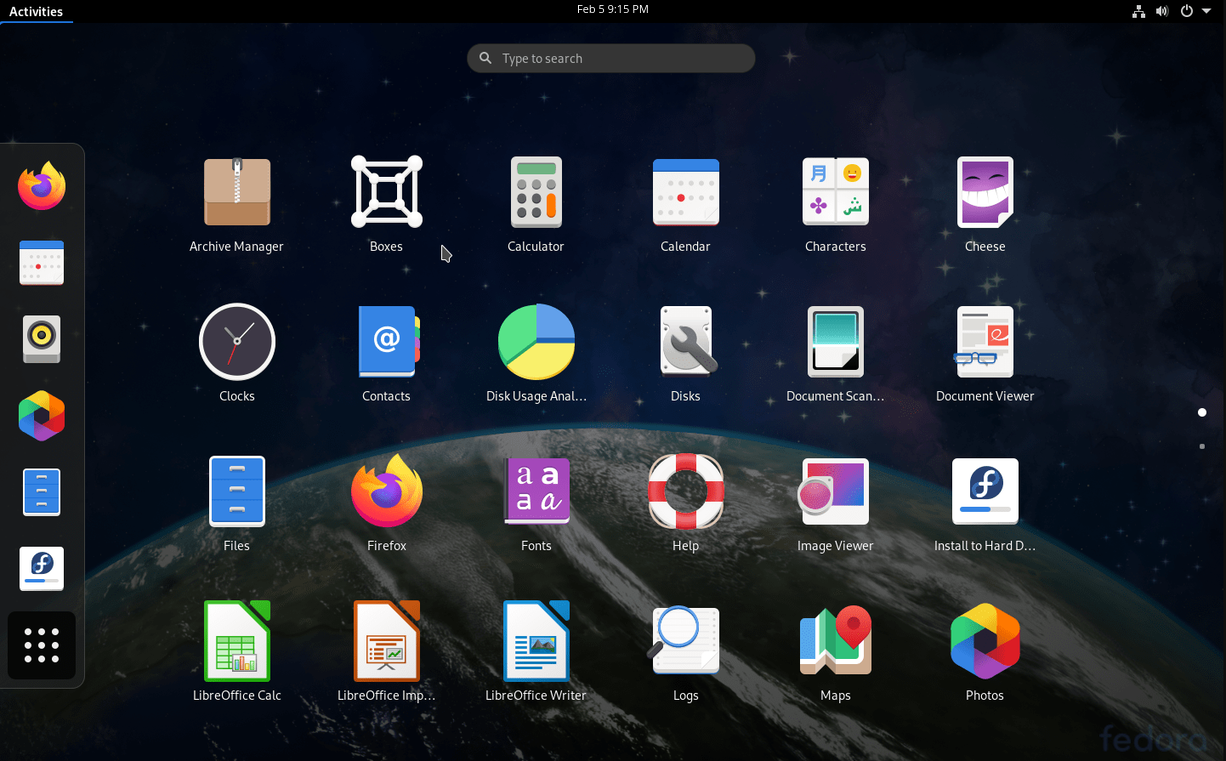
Task: Click the Type to search field
Action: pyautogui.click(x=611, y=58)
